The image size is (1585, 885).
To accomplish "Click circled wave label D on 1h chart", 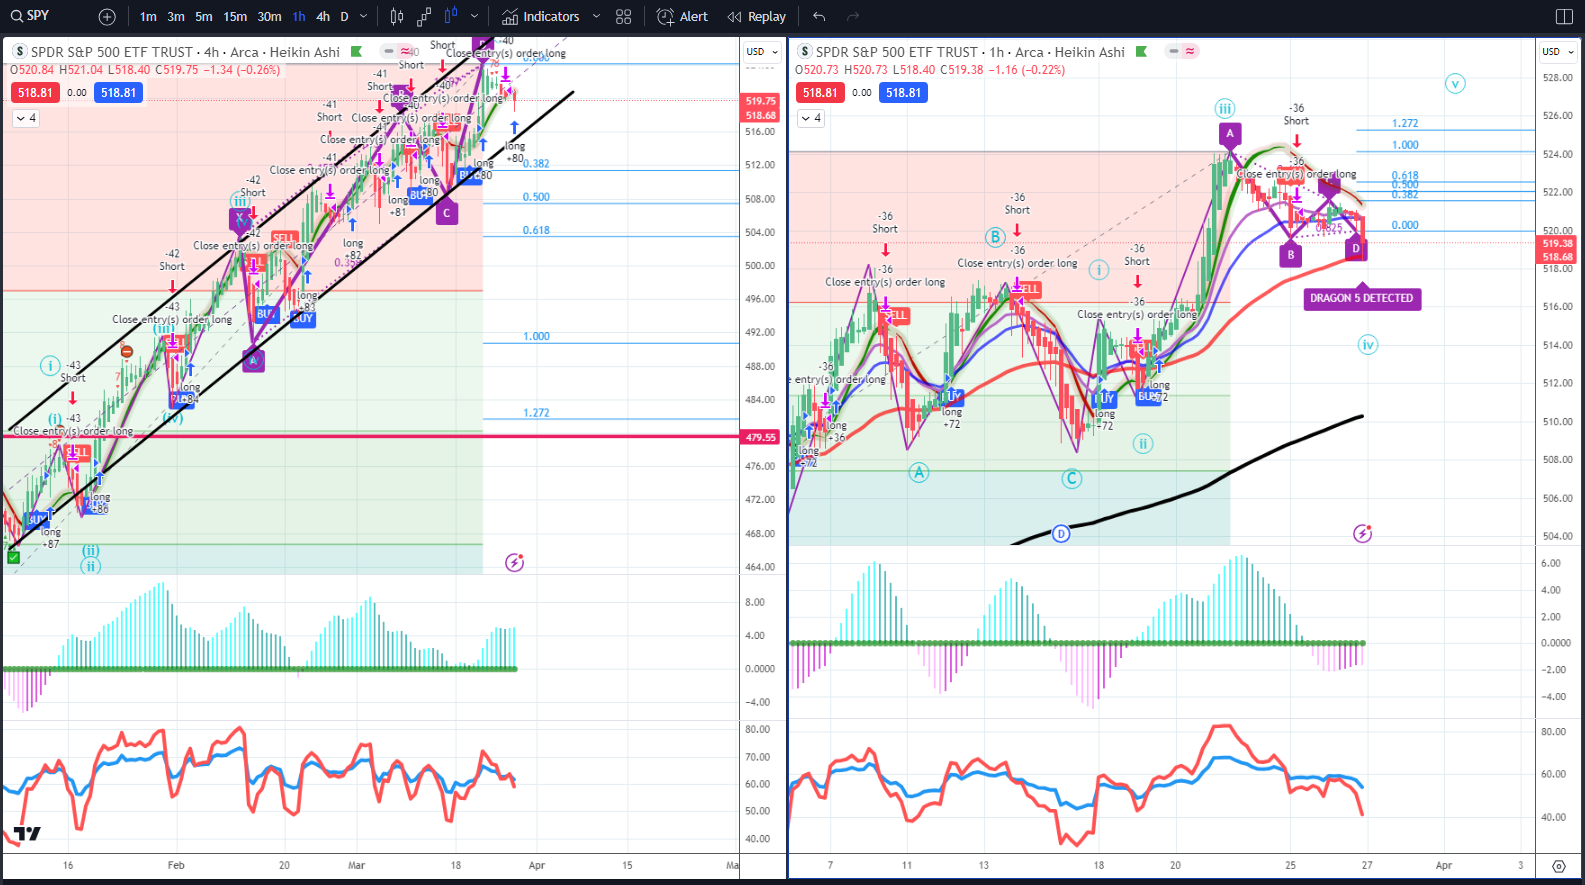I will coord(1061,534).
